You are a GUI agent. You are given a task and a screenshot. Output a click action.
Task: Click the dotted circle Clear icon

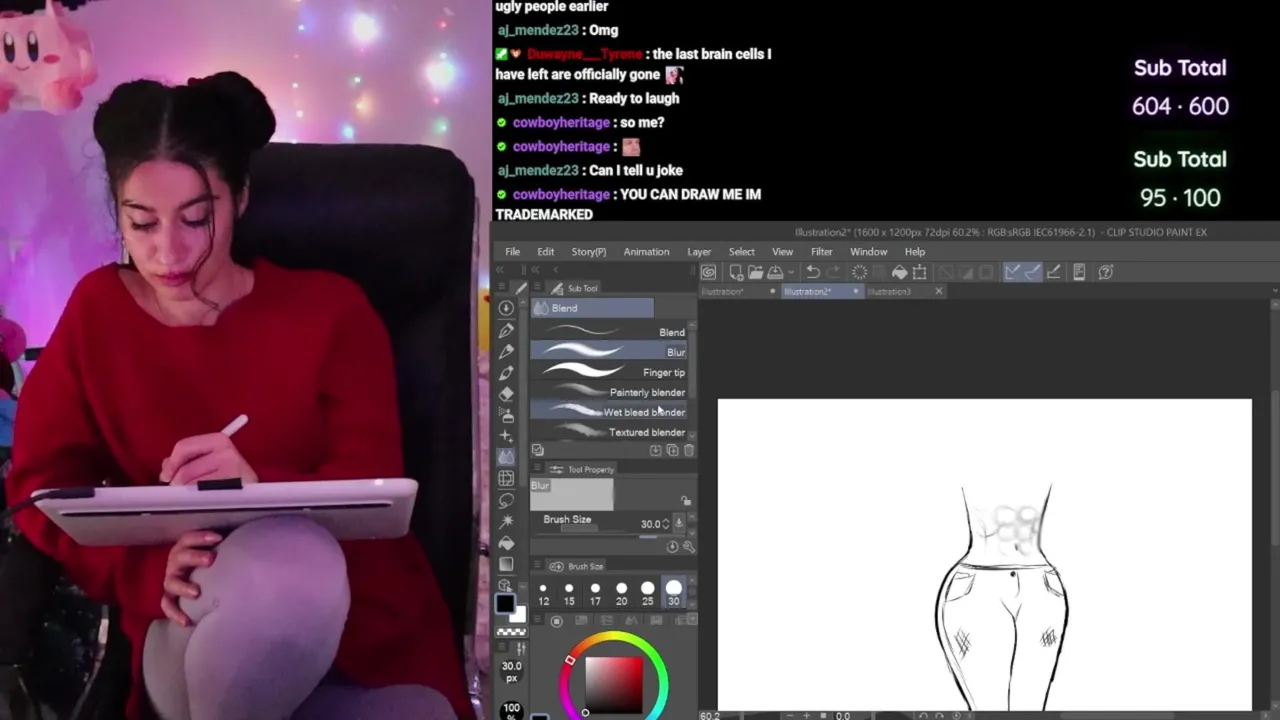pyautogui.click(x=860, y=272)
